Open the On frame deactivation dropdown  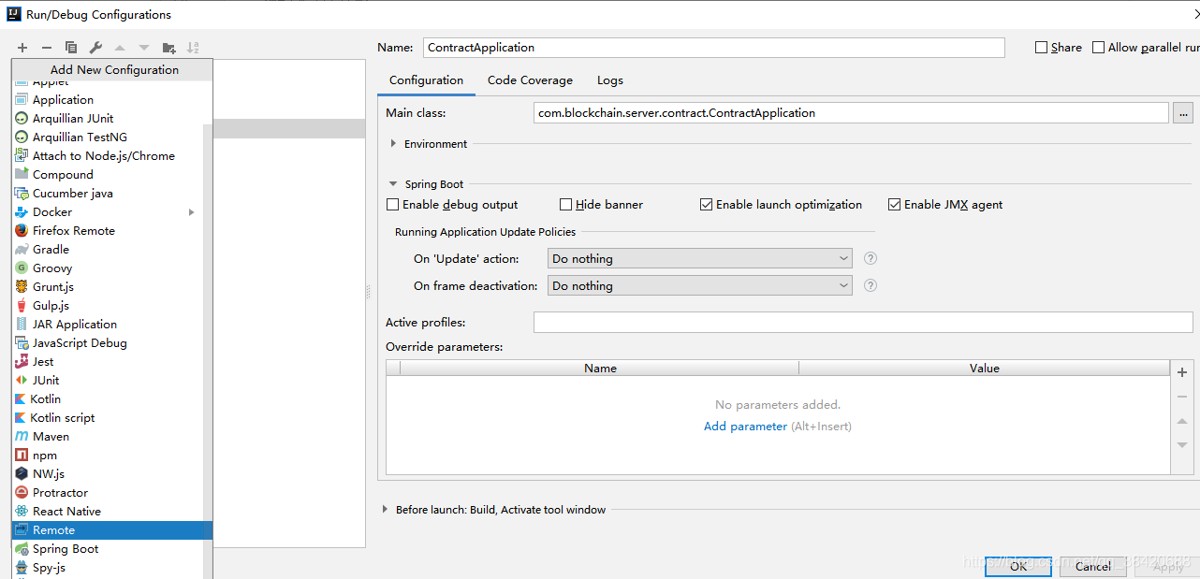[700, 286]
